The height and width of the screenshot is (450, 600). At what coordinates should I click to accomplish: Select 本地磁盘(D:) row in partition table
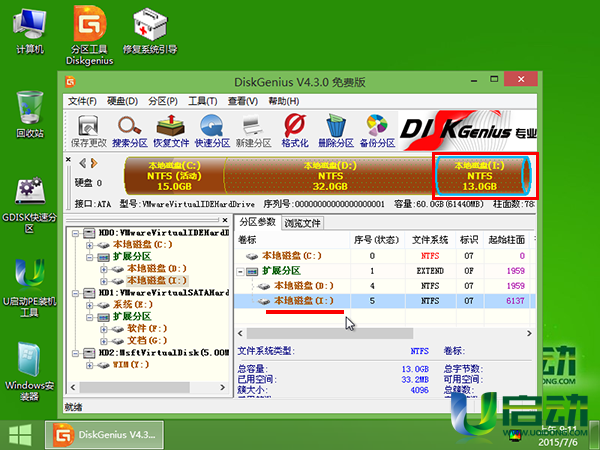click(x=384, y=286)
